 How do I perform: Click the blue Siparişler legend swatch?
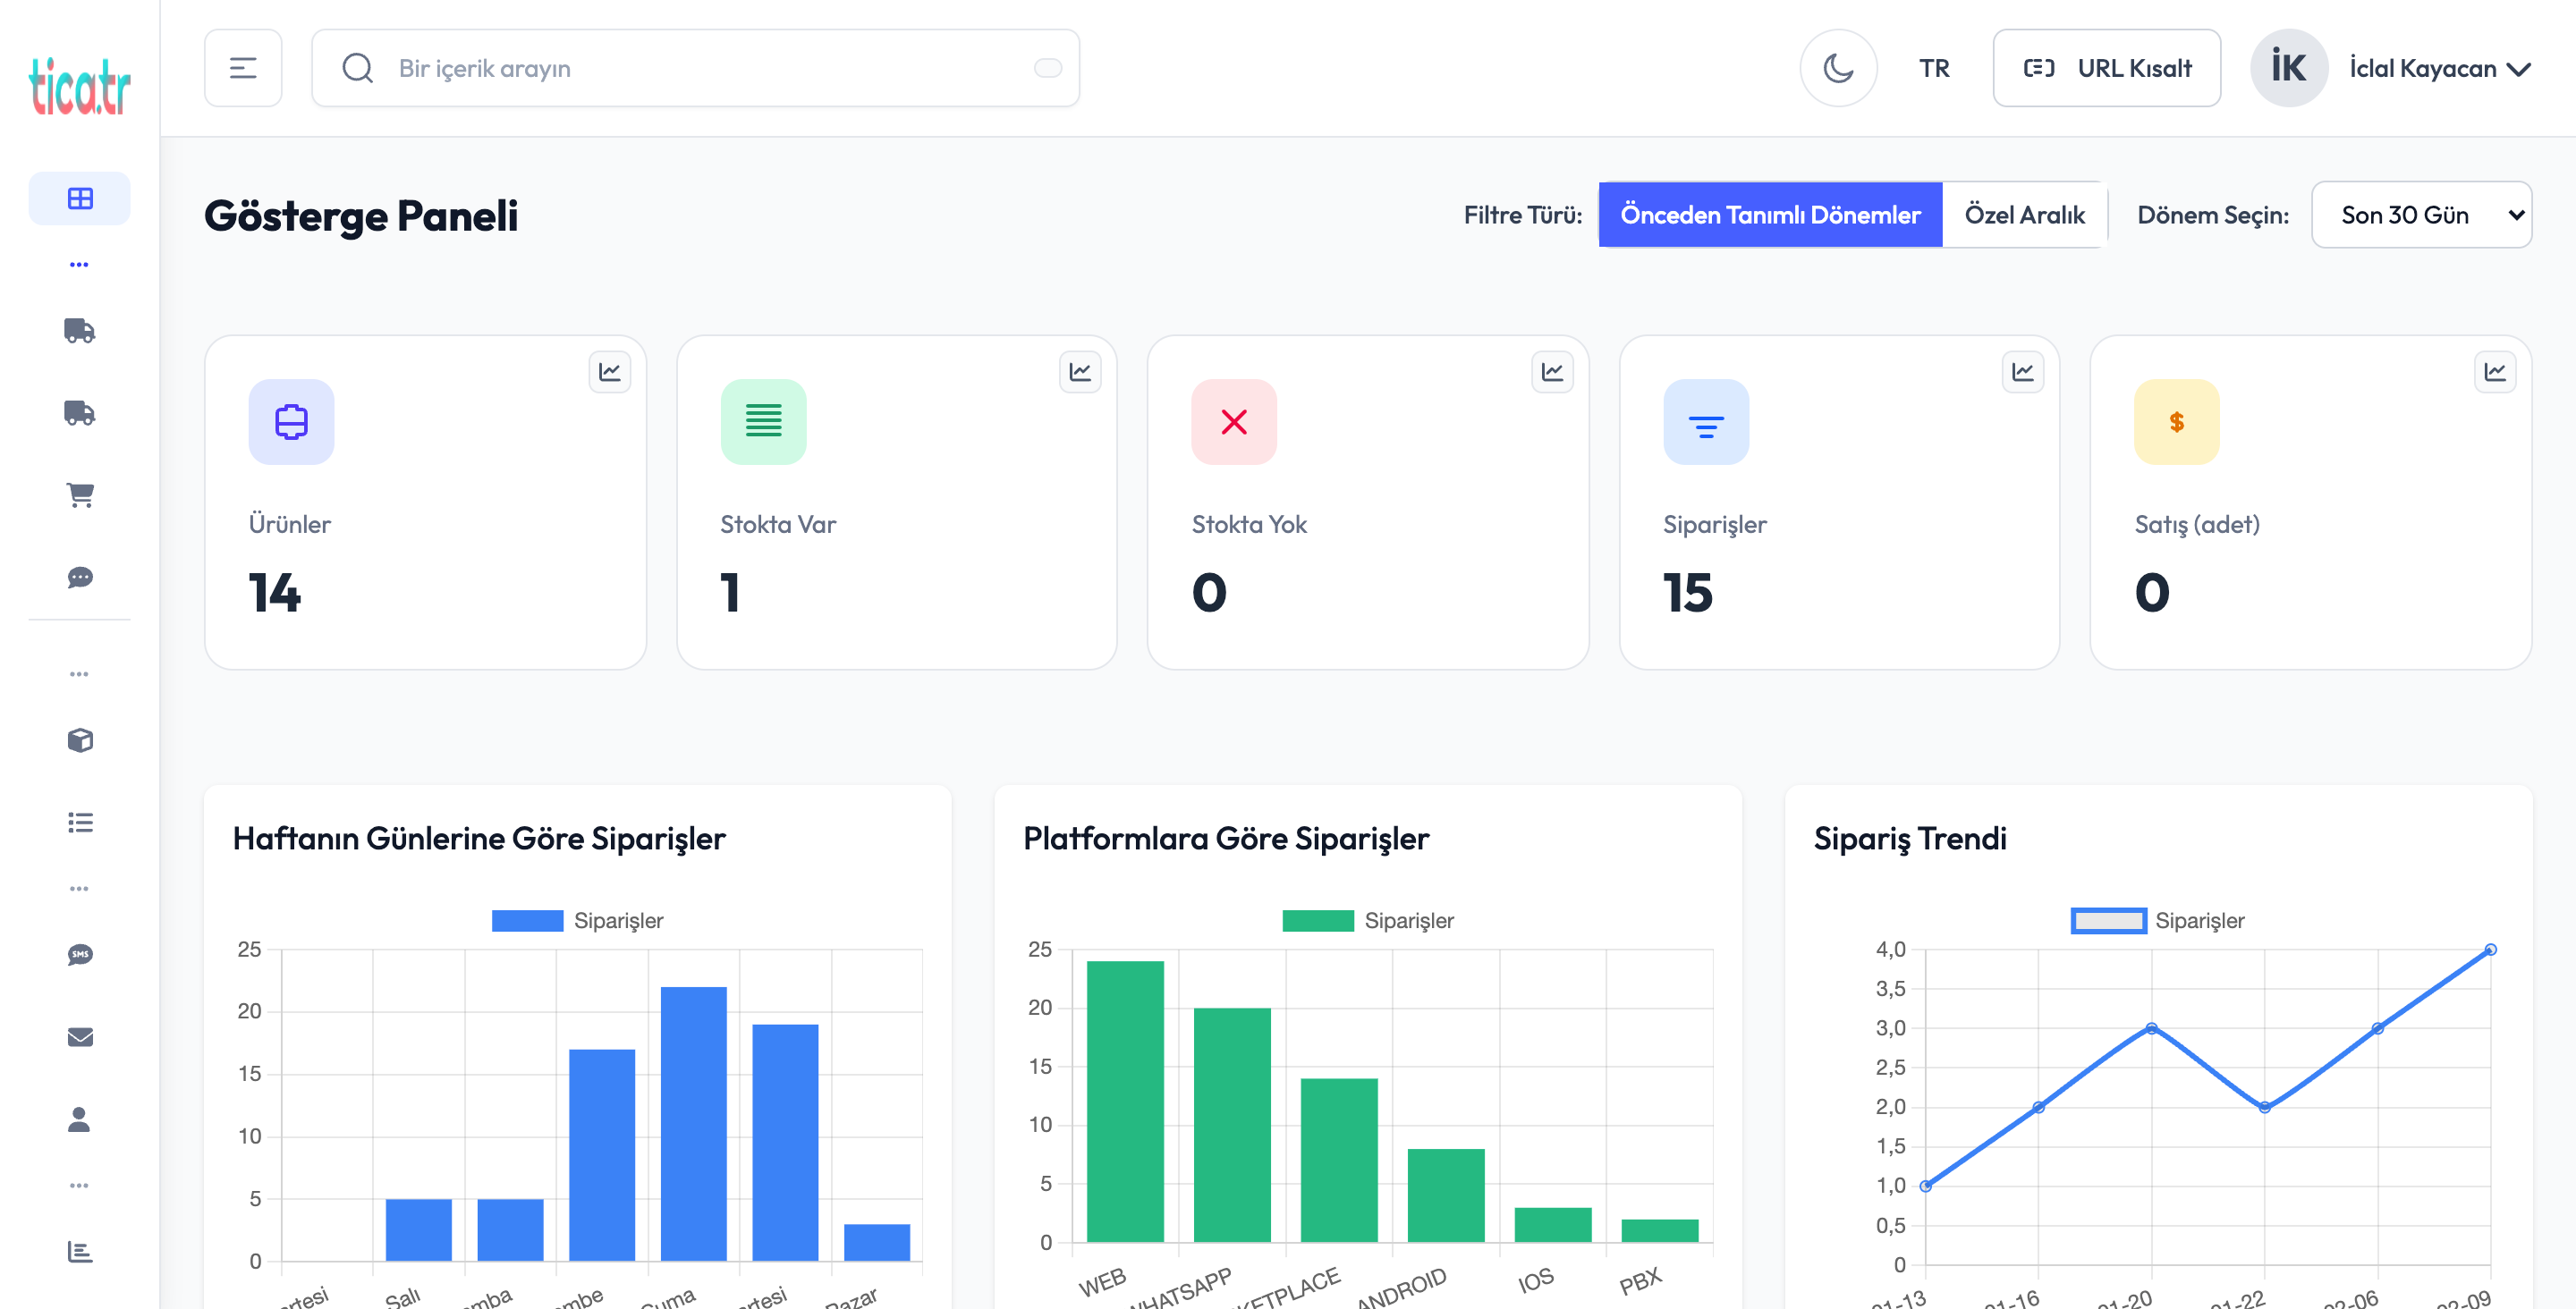(527, 920)
